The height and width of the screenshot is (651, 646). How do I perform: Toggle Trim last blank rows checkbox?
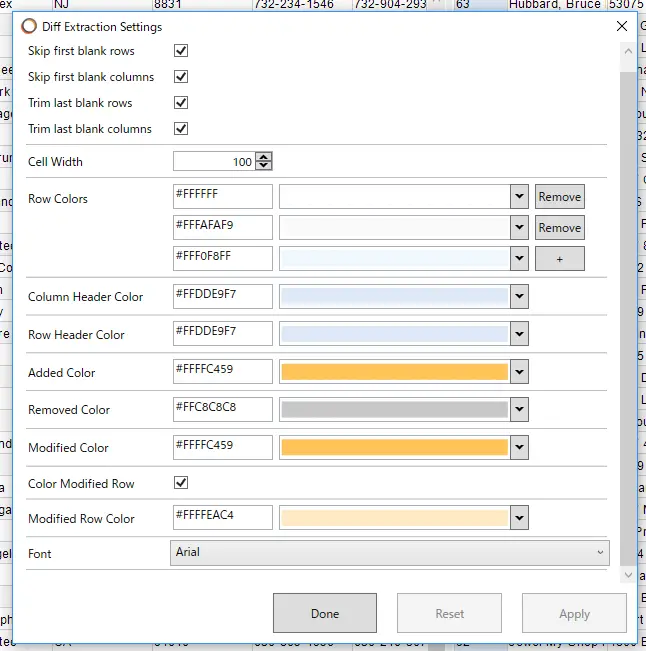click(x=181, y=103)
